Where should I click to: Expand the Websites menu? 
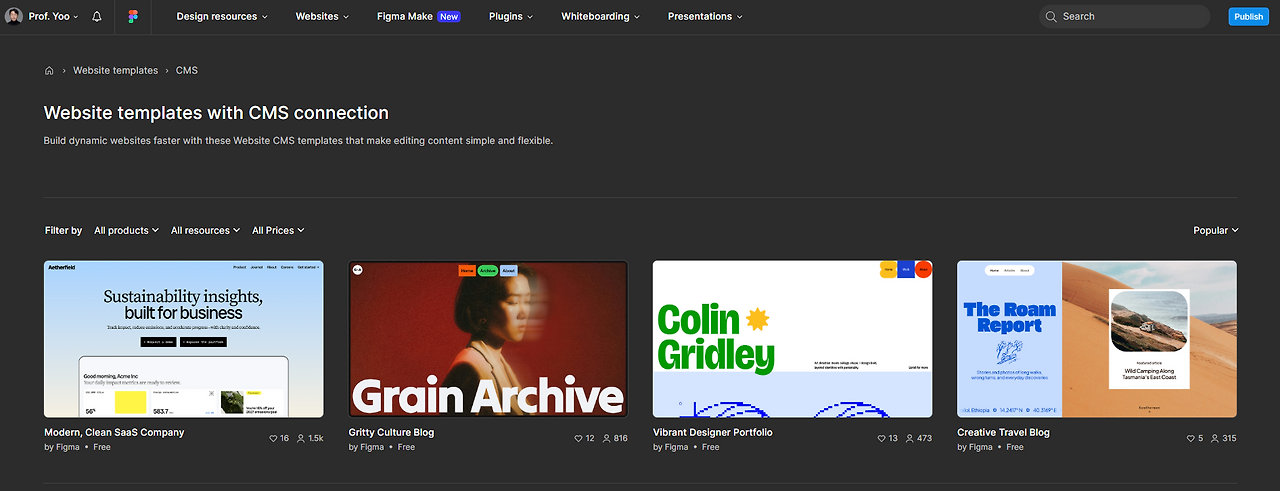[x=323, y=17]
